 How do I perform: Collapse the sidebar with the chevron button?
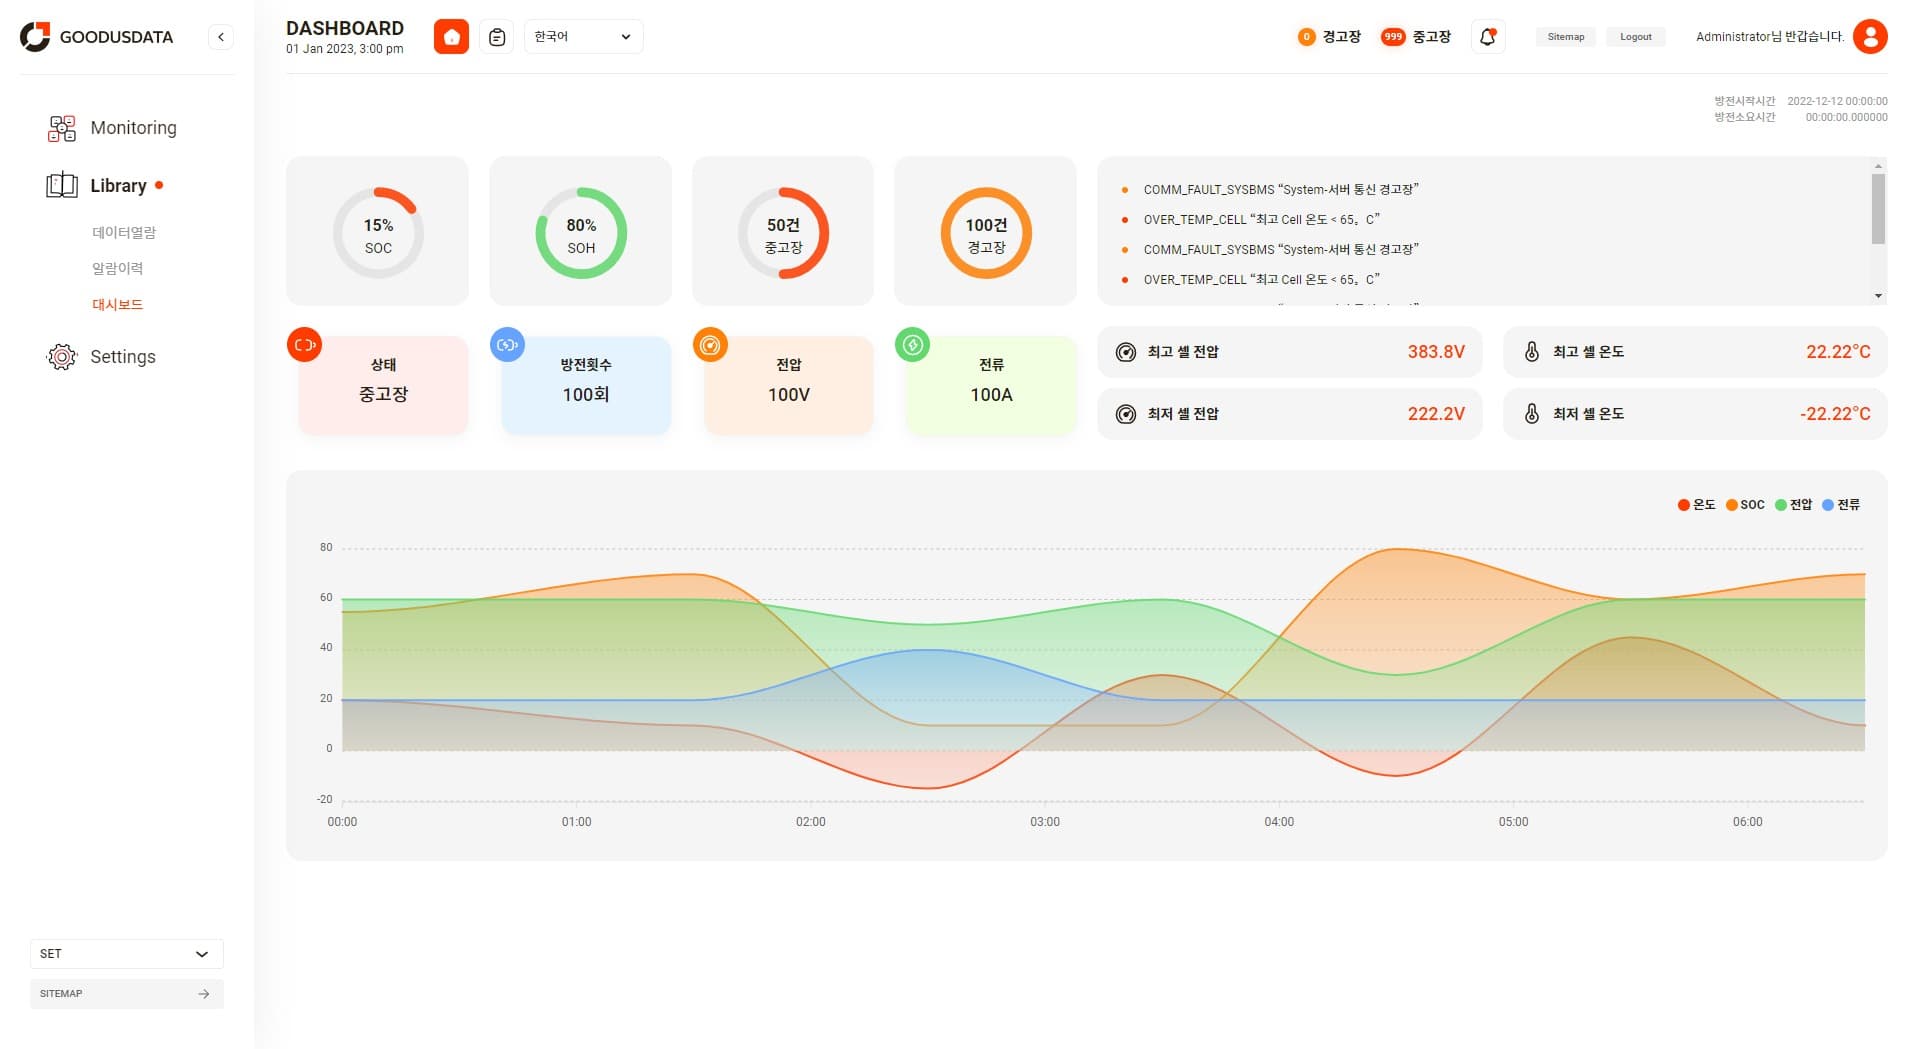[x=221, y=37]
